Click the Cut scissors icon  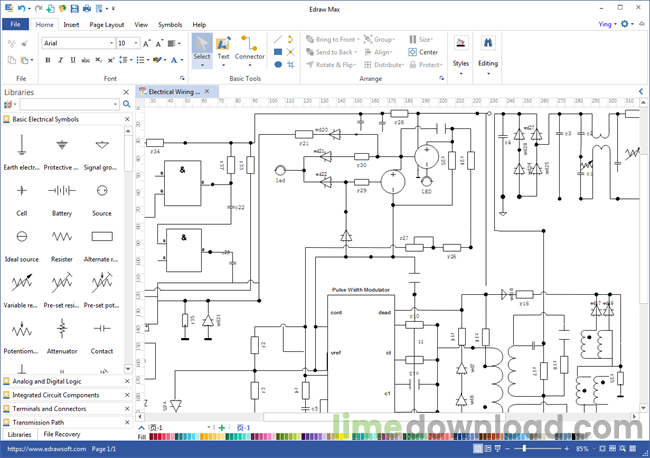pyautogui.click(x=12, y=43)
